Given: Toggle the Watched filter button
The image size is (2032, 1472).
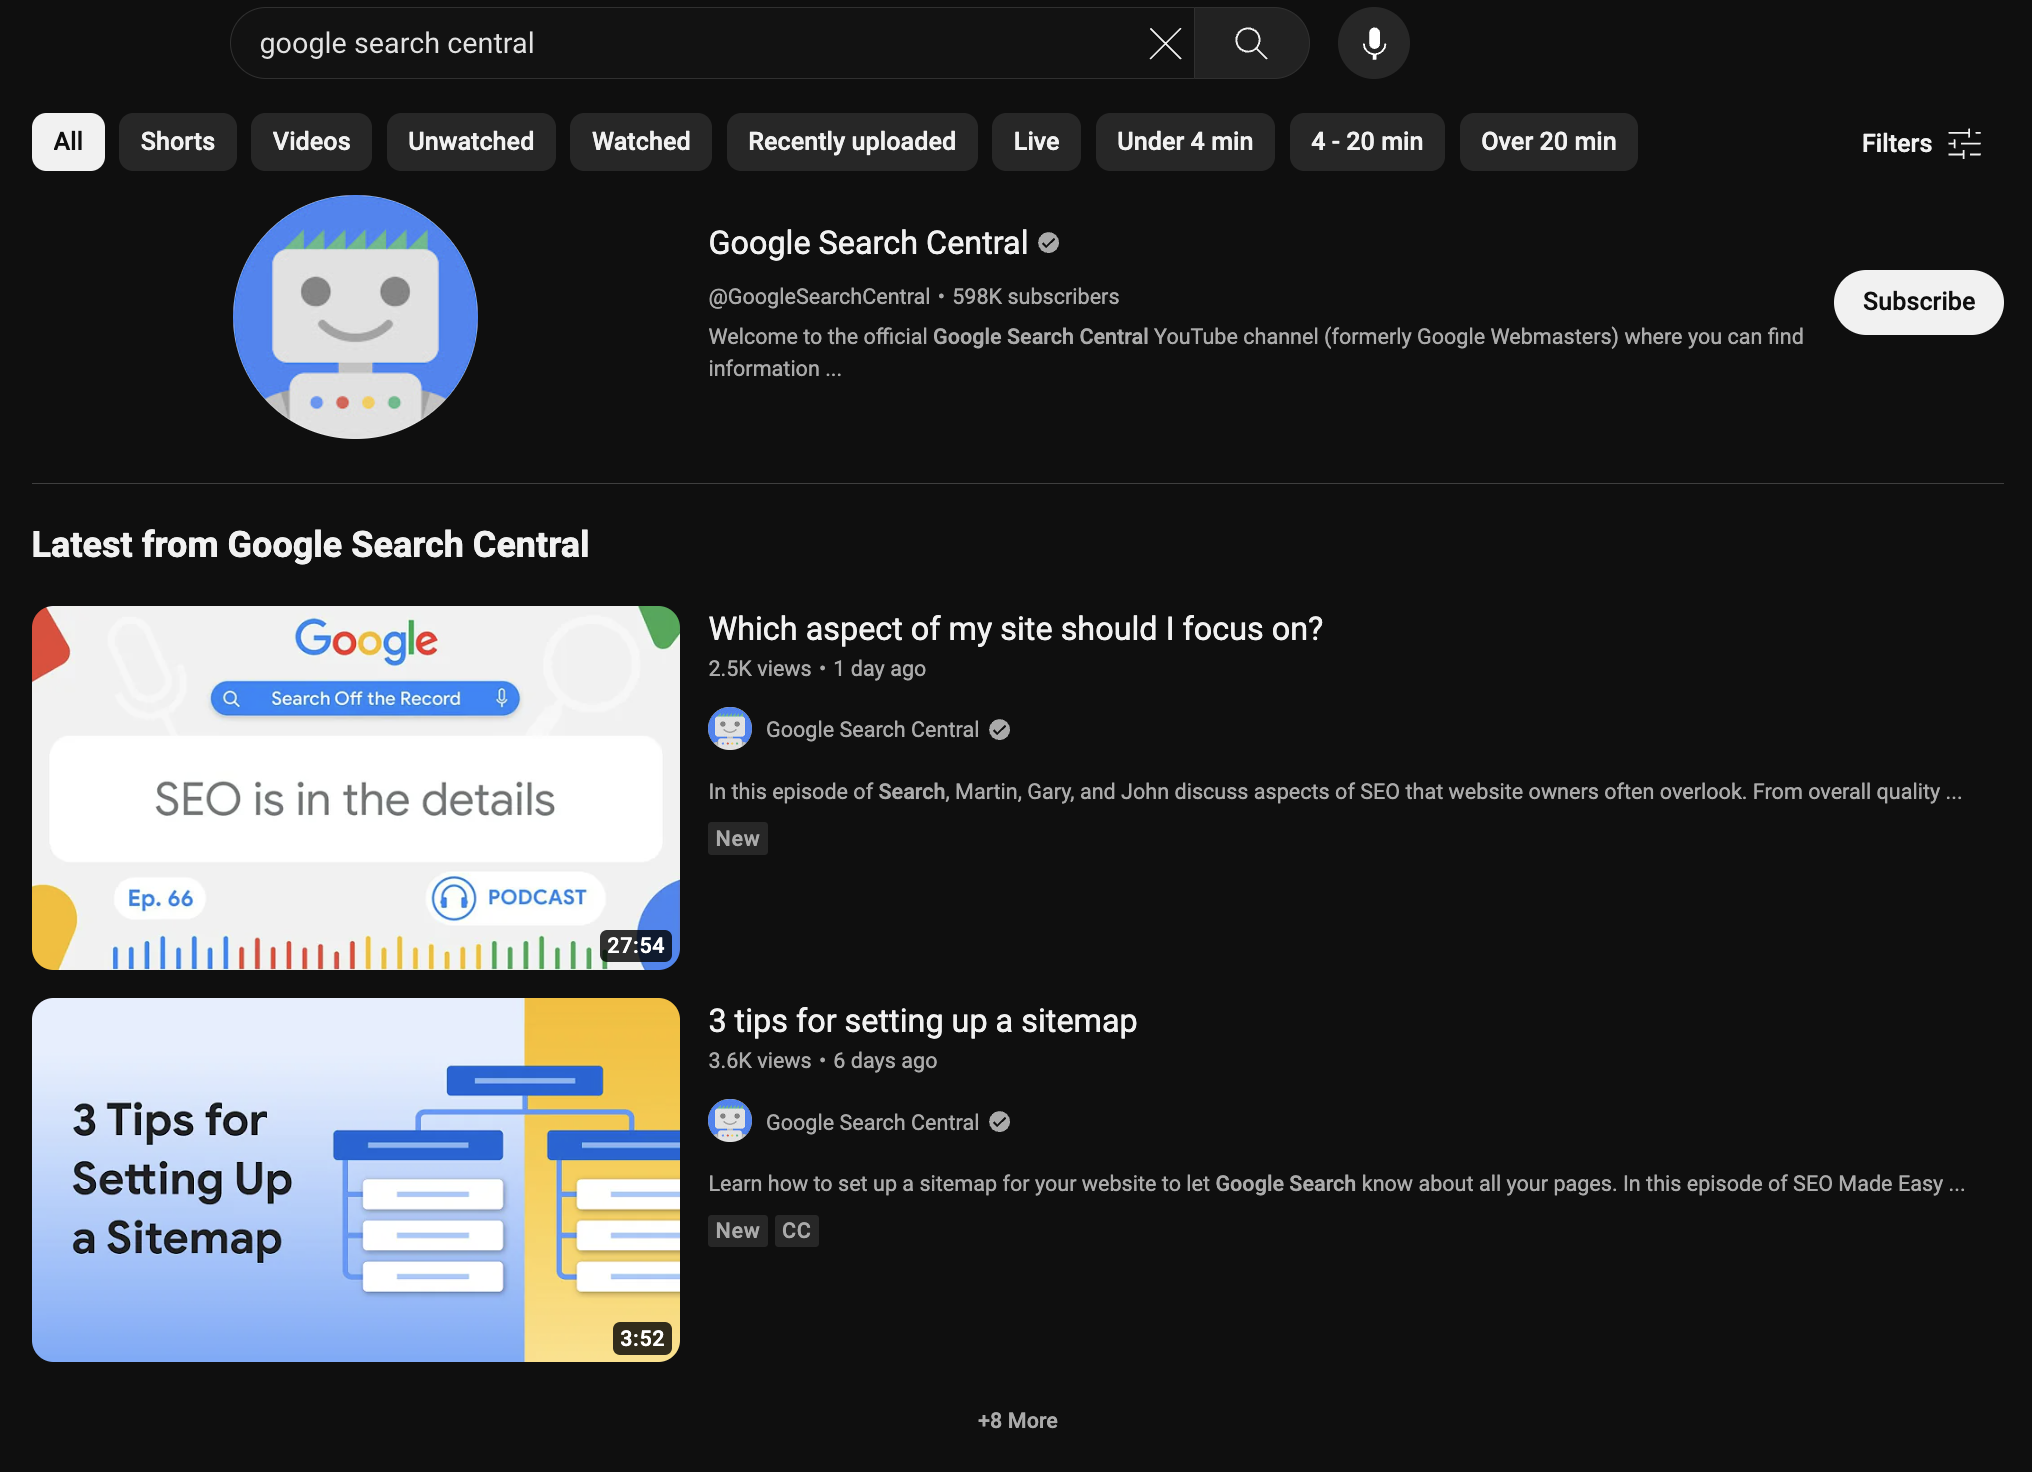Looking at the screenshot, I should coord(641,142).
